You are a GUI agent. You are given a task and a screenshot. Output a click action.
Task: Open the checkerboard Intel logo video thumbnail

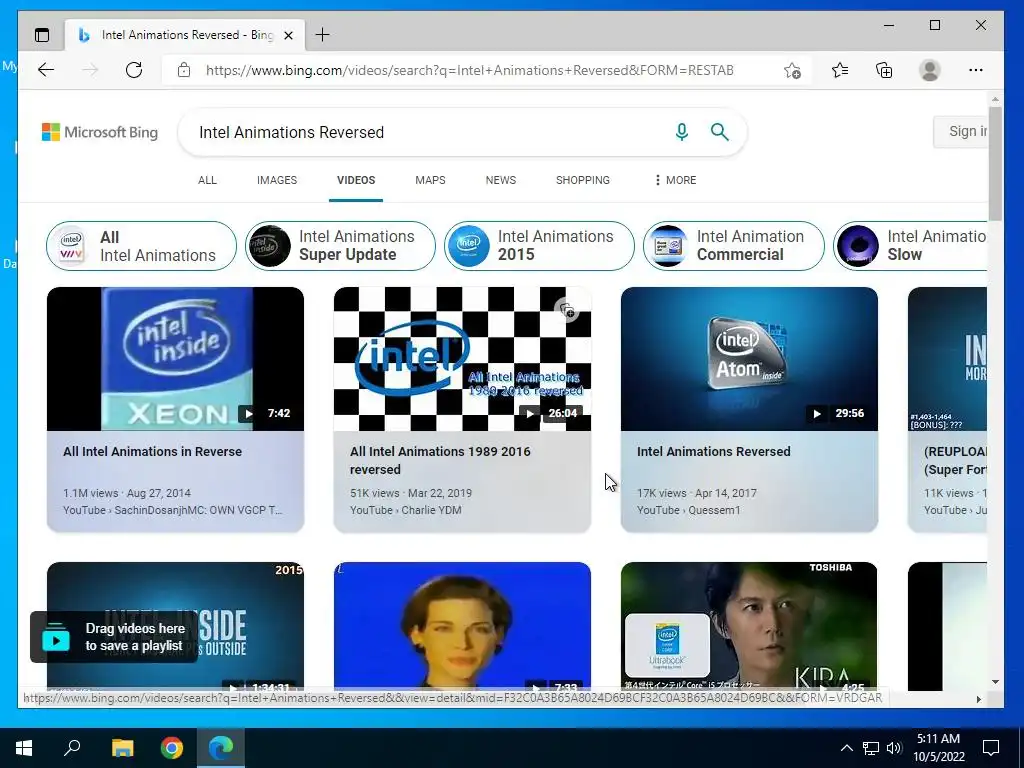pos(462,359)
